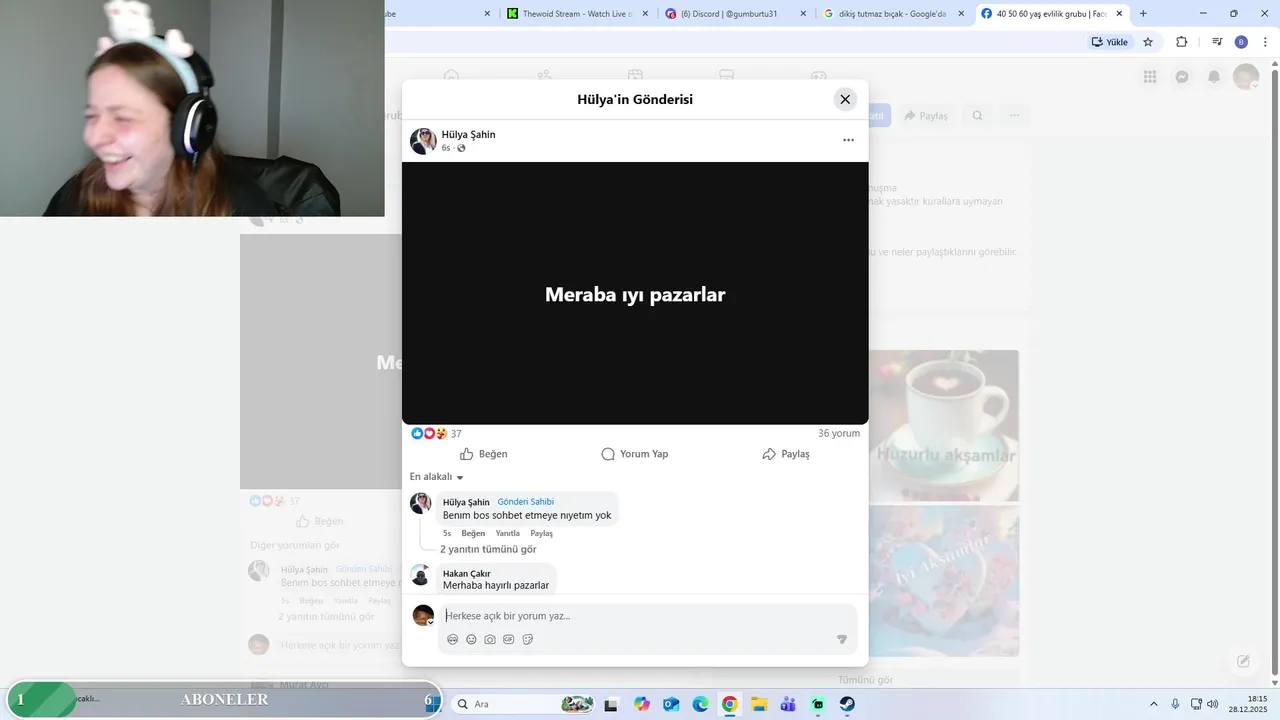Open Outlook from the taskbar

(671, 704)
